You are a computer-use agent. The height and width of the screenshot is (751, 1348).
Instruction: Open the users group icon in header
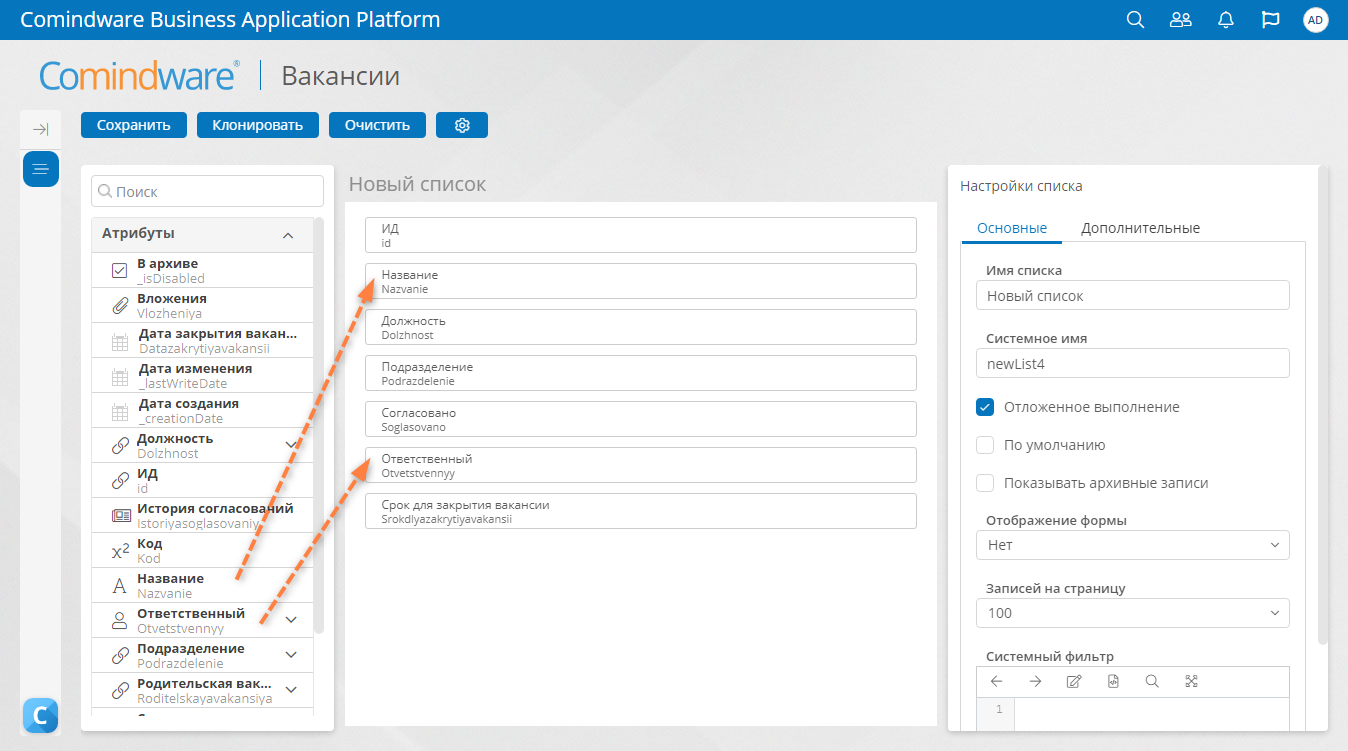point(1181,20)
